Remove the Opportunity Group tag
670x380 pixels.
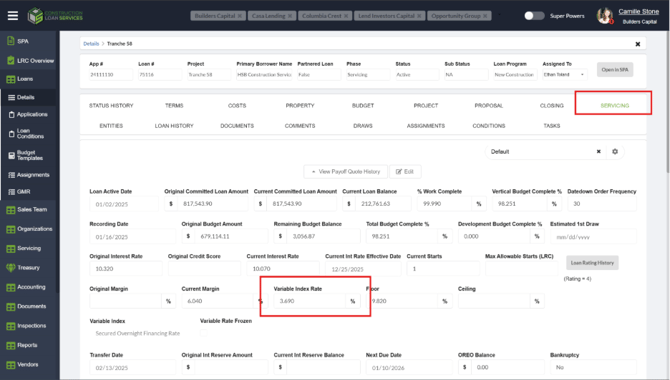[485, 16]
